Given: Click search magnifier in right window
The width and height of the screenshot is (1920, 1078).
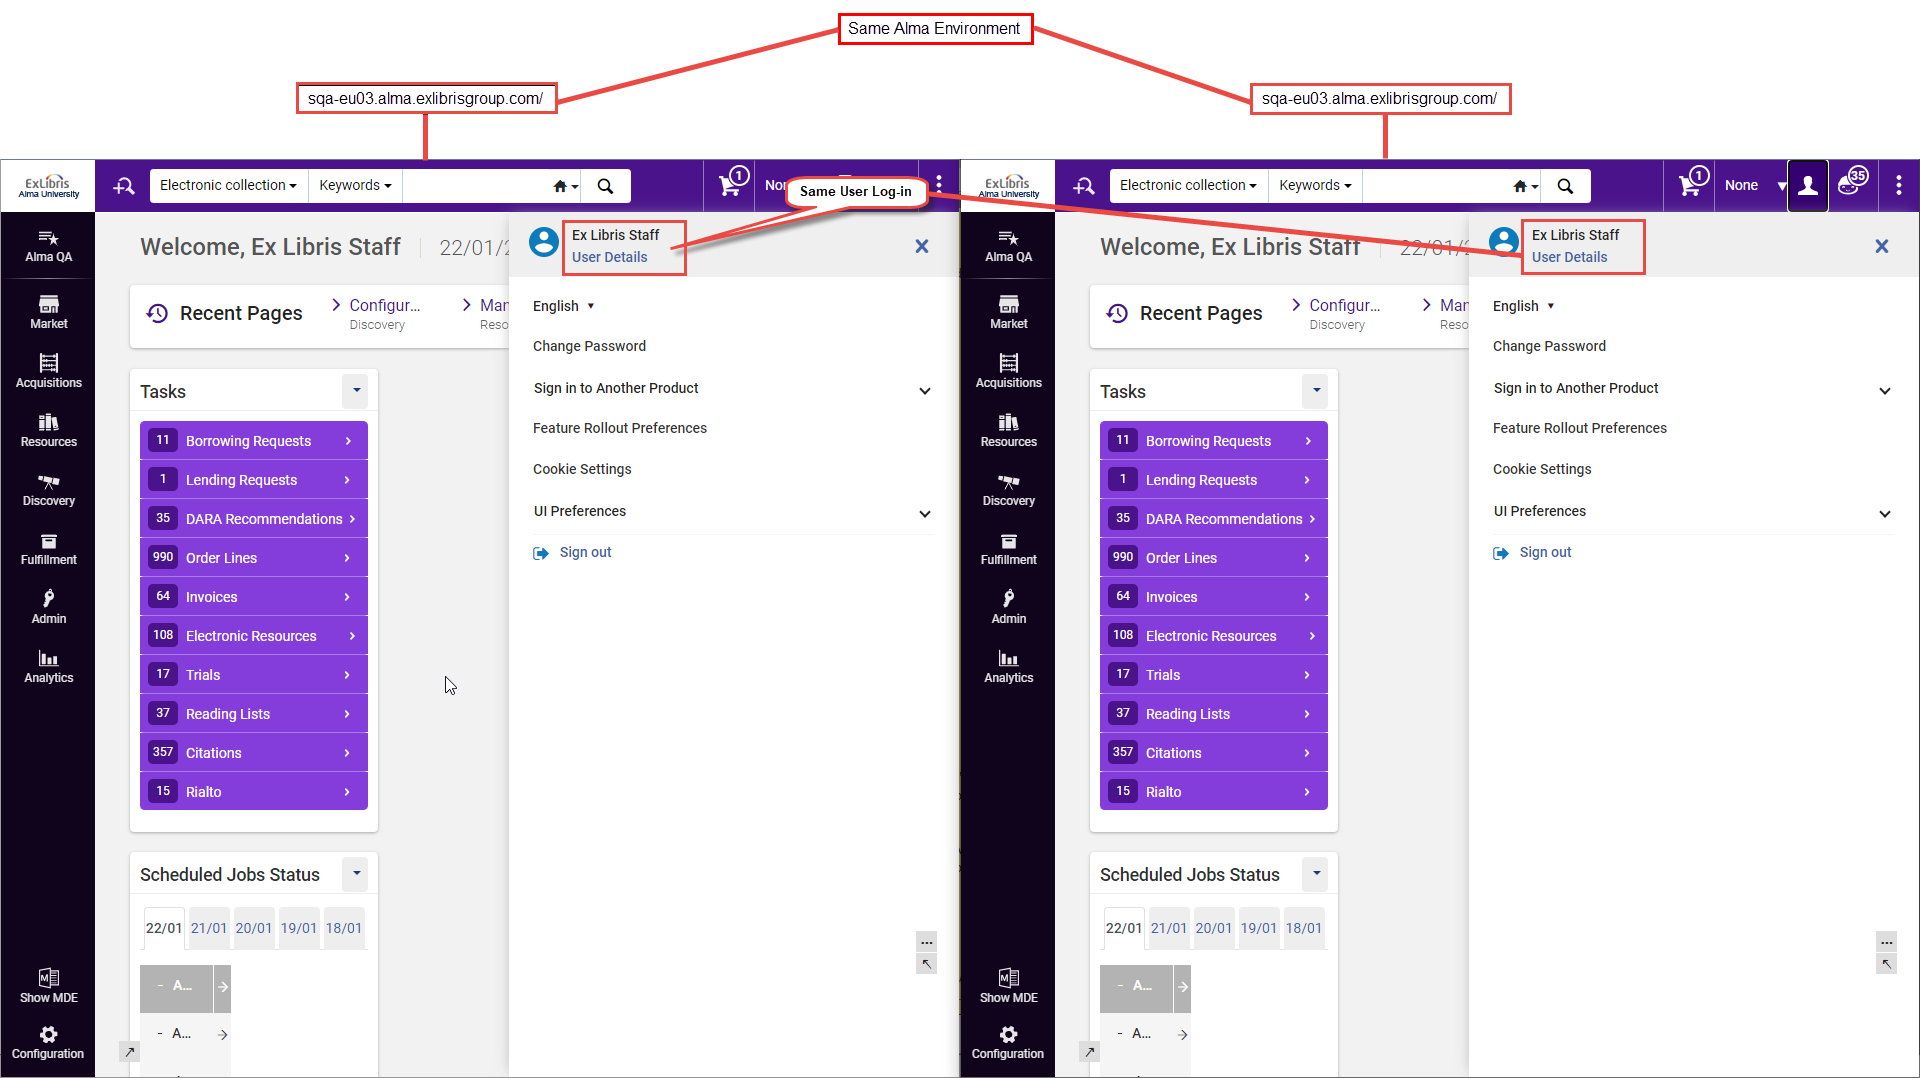Looking at the screenshot, I should [1565, 186].
